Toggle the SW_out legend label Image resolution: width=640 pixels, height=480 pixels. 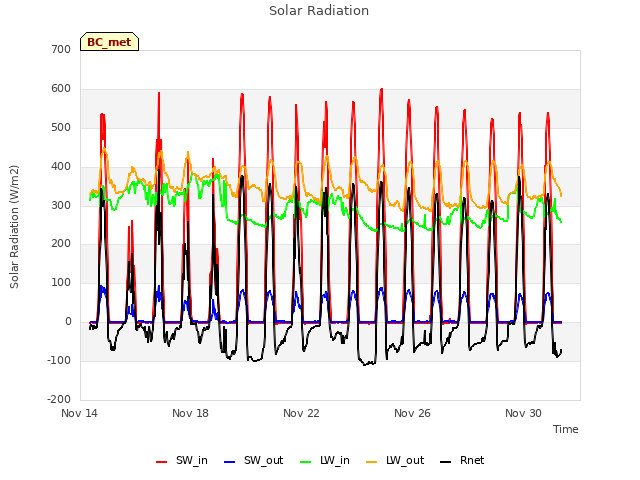[x=263, y=460]
